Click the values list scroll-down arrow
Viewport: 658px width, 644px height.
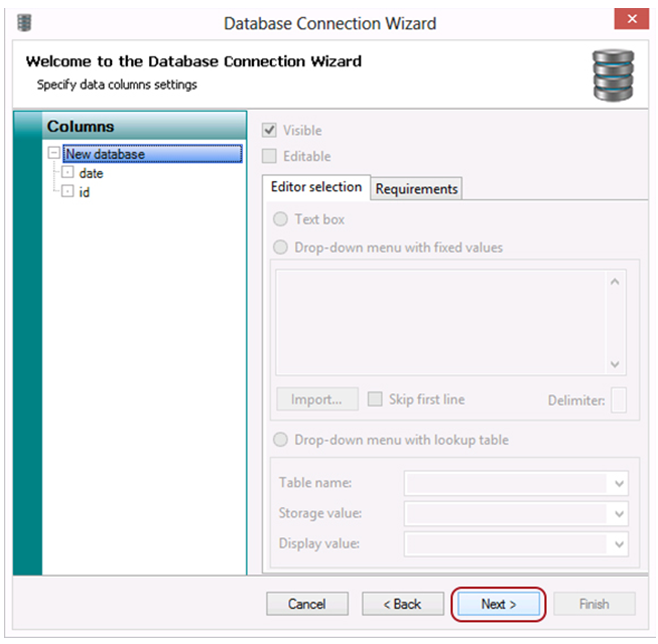click(x=615, y=364)
